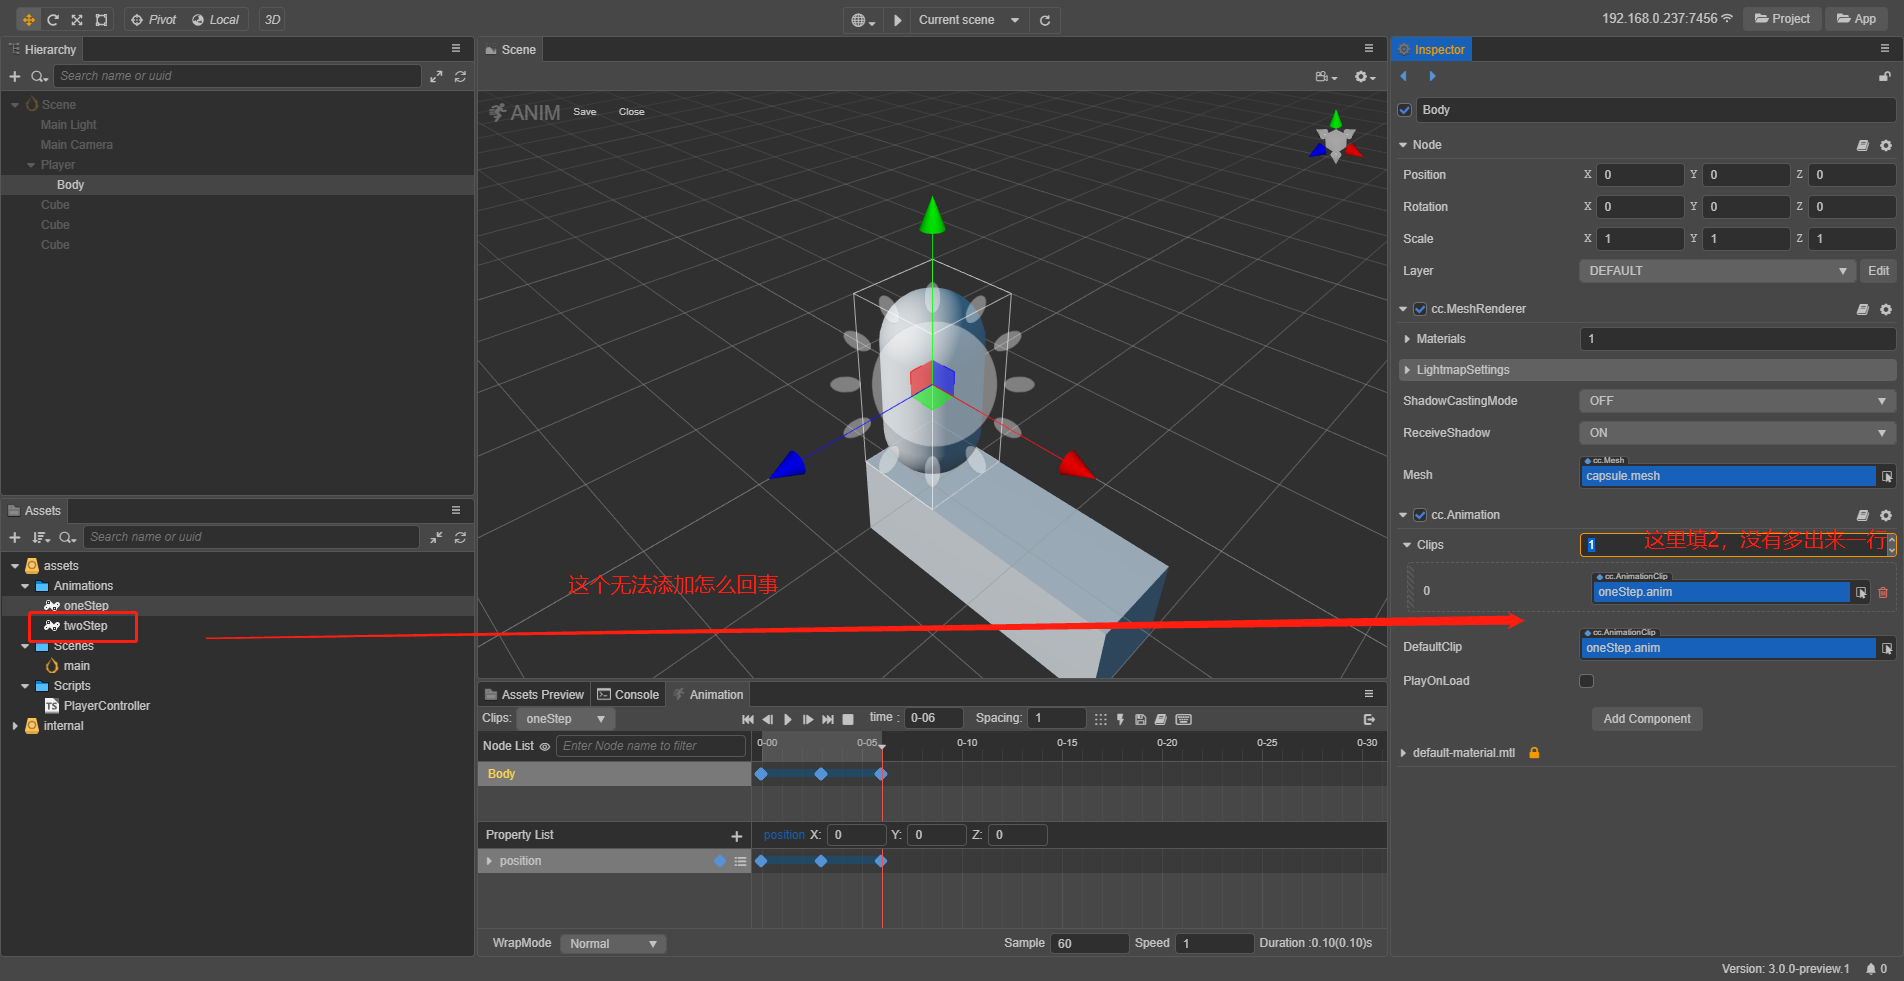Add a new property in Property List
This screenshot has width=1904, height=981.
click(x=737, y=836)
